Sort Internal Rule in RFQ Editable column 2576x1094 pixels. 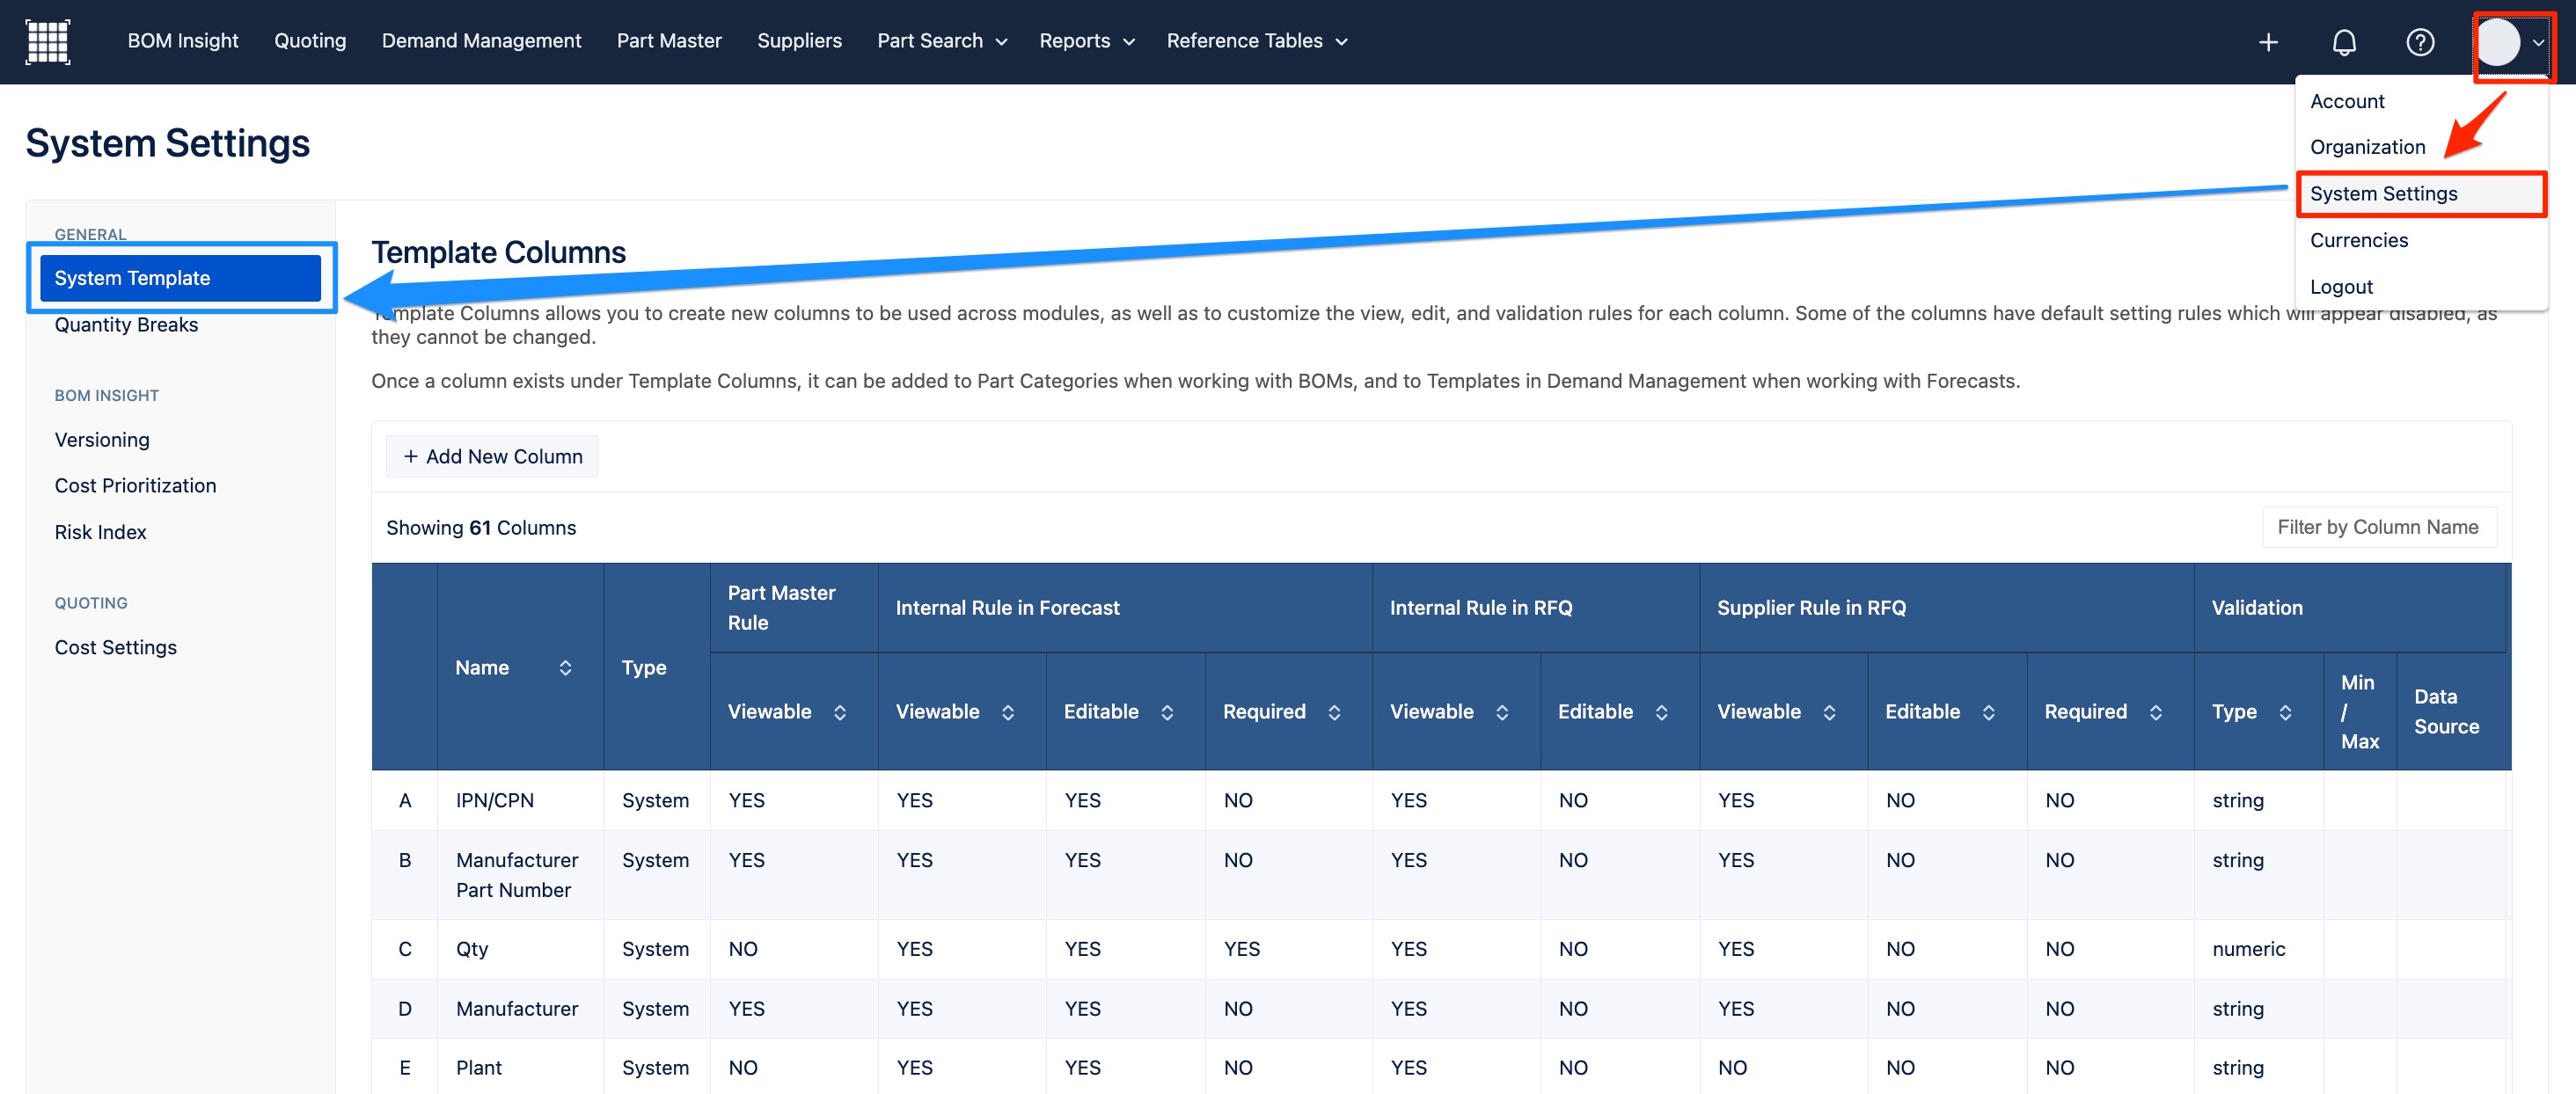(x=1661, y=712)
